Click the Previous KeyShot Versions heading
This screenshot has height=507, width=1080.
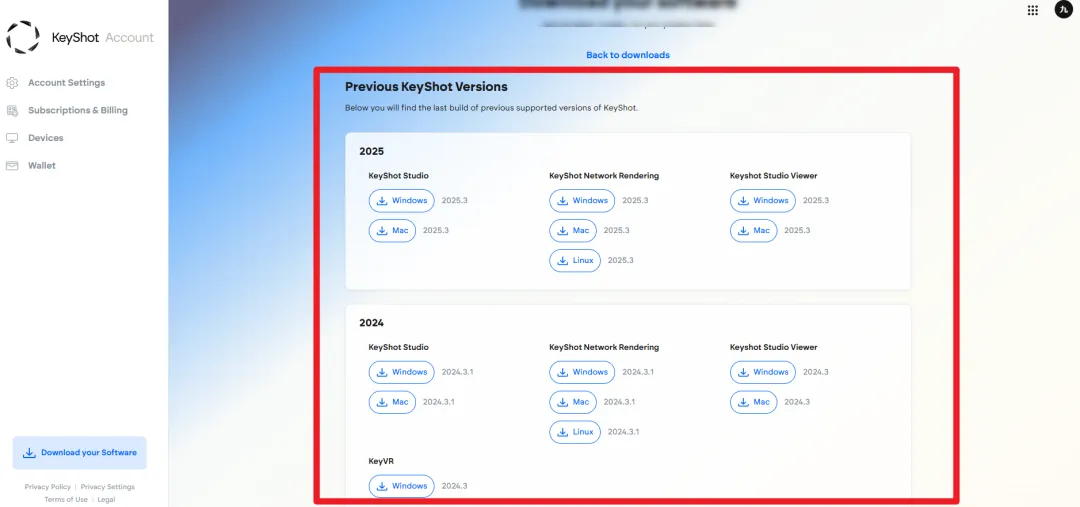(426, 87)
